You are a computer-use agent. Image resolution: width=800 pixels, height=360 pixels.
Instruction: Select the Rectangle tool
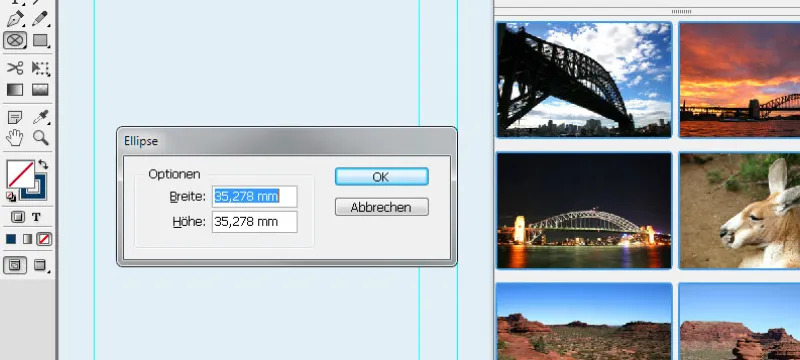coord(40,40)
